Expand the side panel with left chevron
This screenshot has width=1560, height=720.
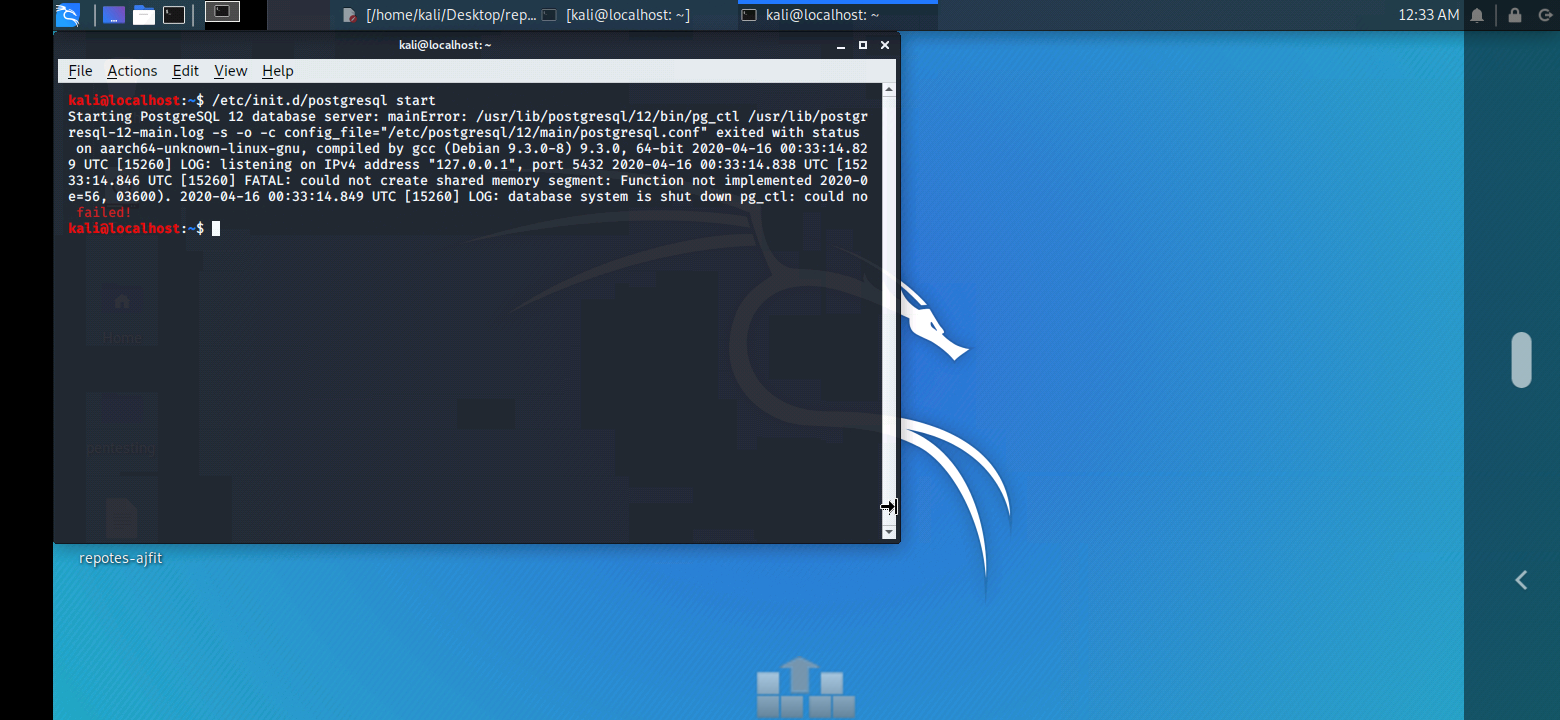click(x=1521, y=580)
